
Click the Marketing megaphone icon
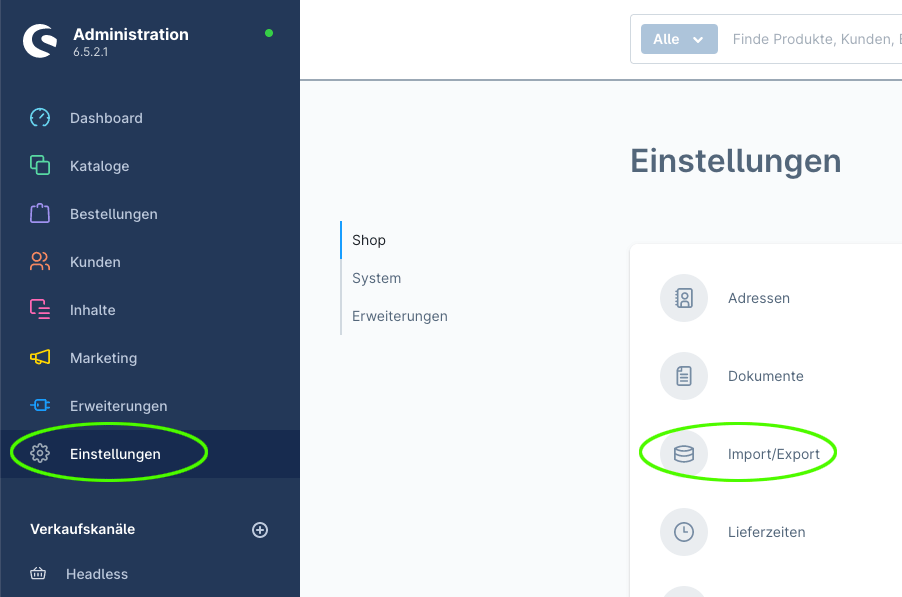coord(40,358)
